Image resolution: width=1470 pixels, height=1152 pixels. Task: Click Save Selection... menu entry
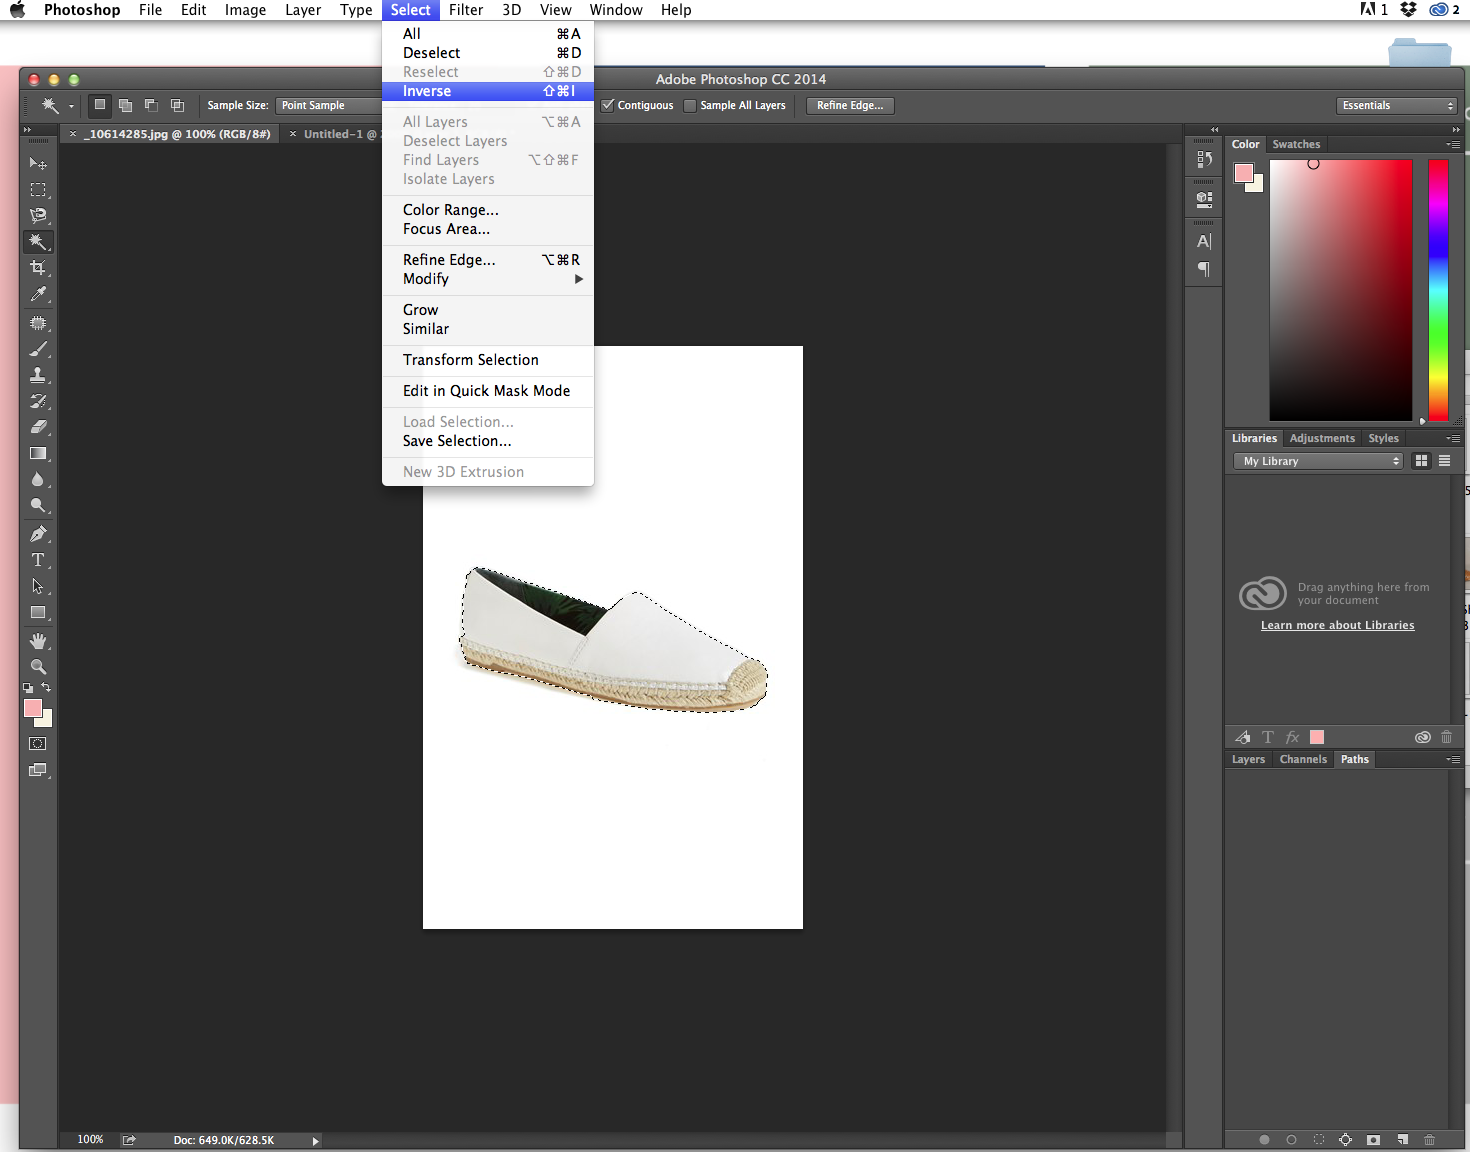pyautogui.click(x=488, y=441)
